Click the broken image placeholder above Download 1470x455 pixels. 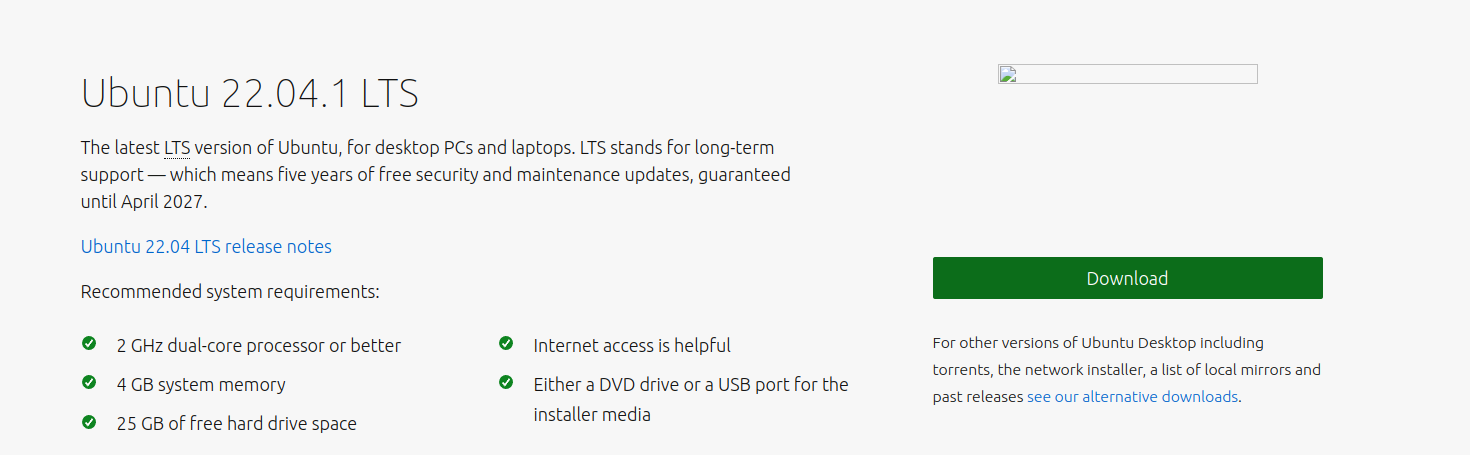coord(1127,74)
